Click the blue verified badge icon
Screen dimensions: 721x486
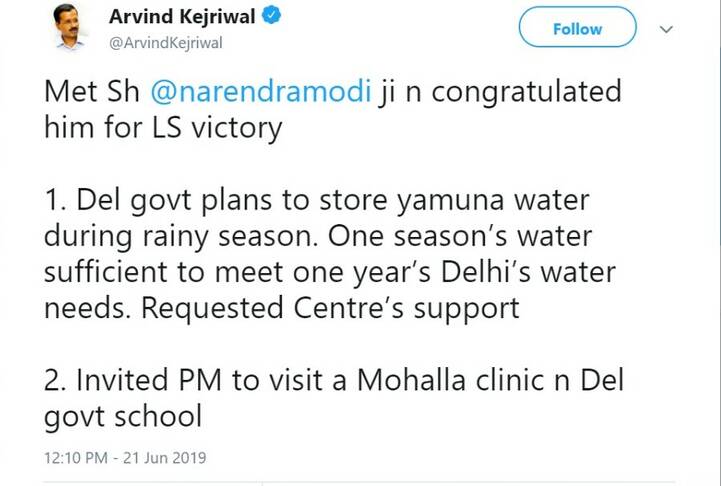(272, 17)
